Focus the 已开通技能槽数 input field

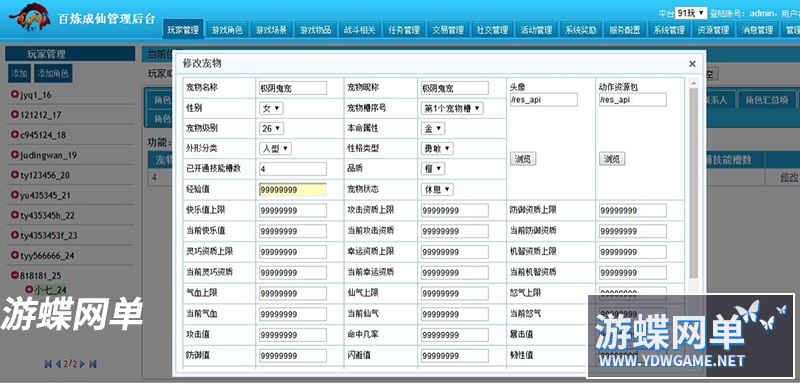(293, 169)
